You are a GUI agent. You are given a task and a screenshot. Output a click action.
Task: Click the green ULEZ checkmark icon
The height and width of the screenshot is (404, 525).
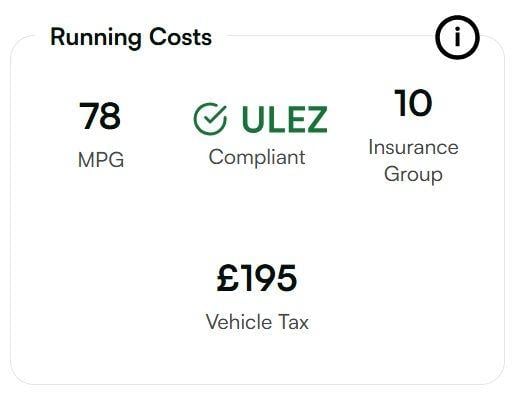click(210, 119)
